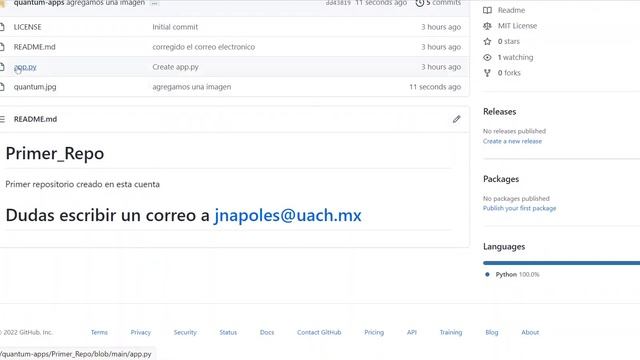Open the Releases heading link
The image size is (640, 360).
(x=500, y=111)
